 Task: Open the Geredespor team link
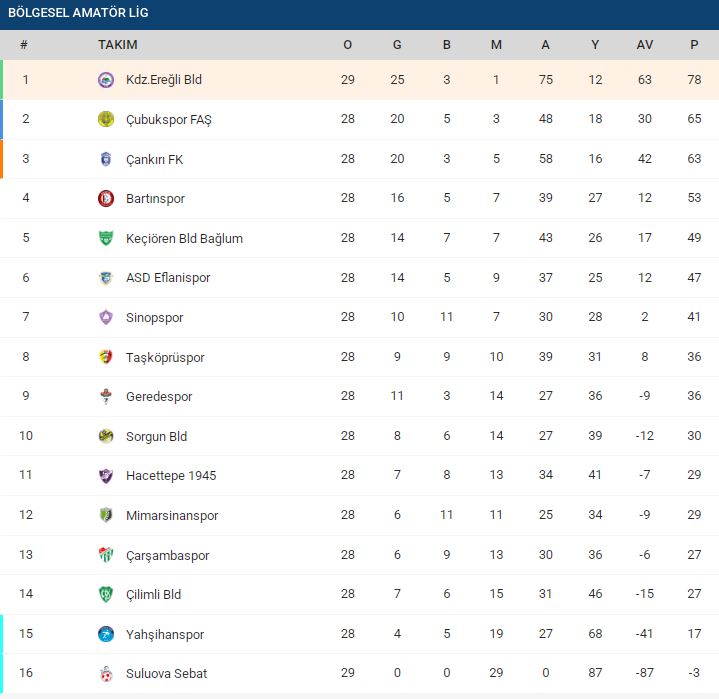coord(159,396)
